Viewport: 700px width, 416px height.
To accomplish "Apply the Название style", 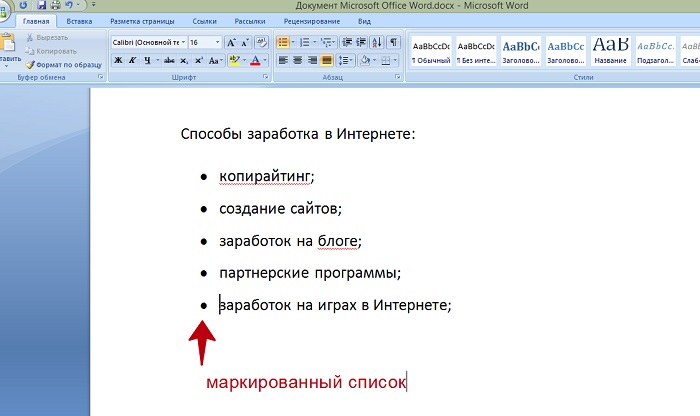I will tap(610, 51).
